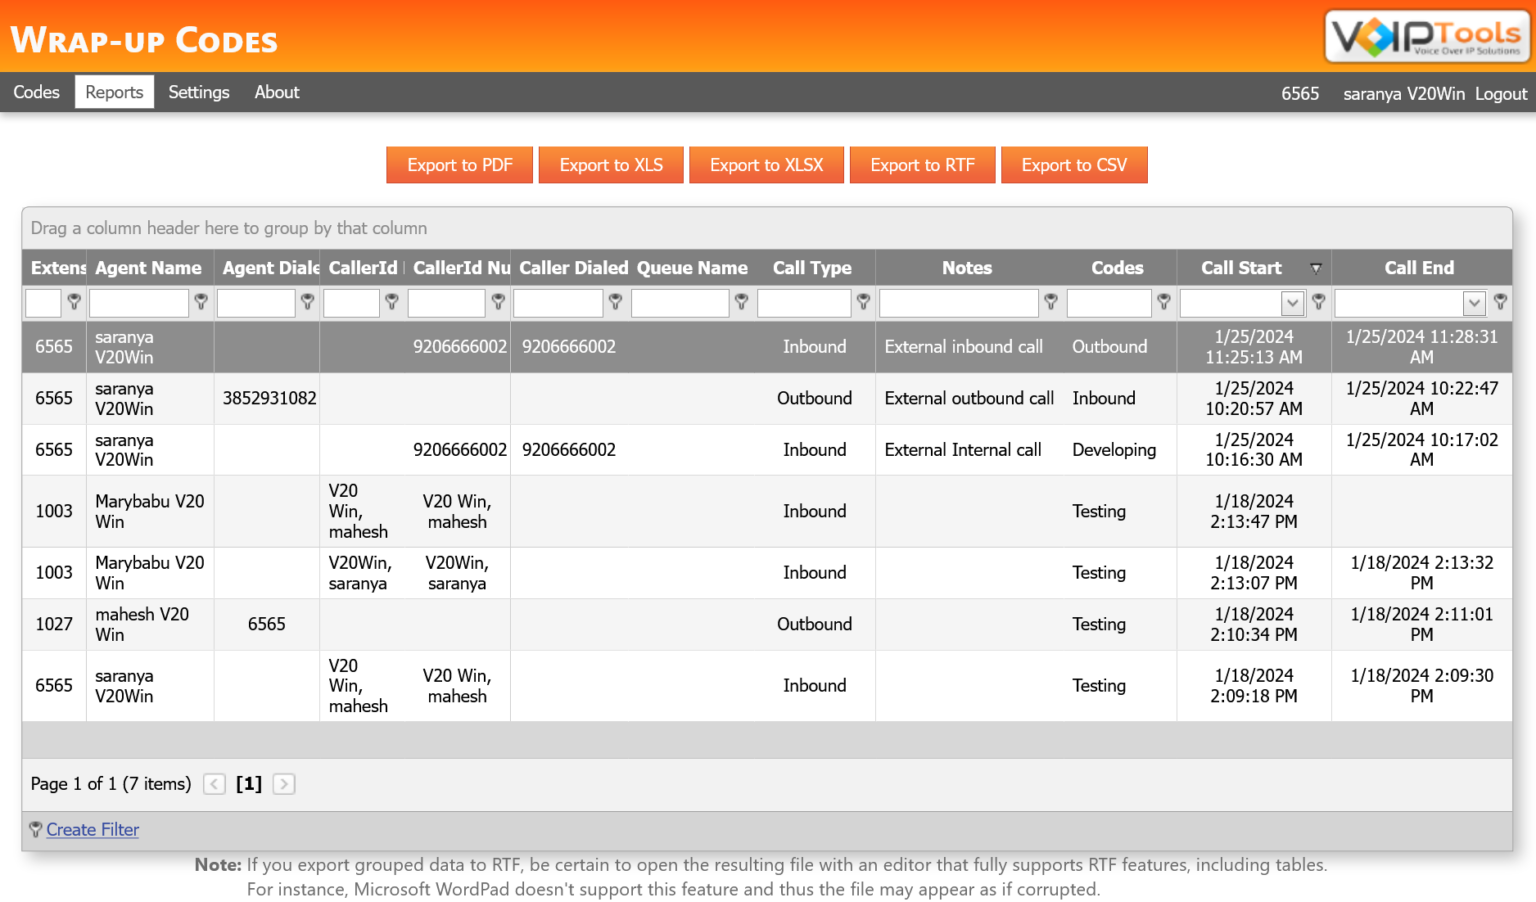Switch to the Codes tab
The width and height of the screenshot is (1536, 902).
click(x=36, y=91)
